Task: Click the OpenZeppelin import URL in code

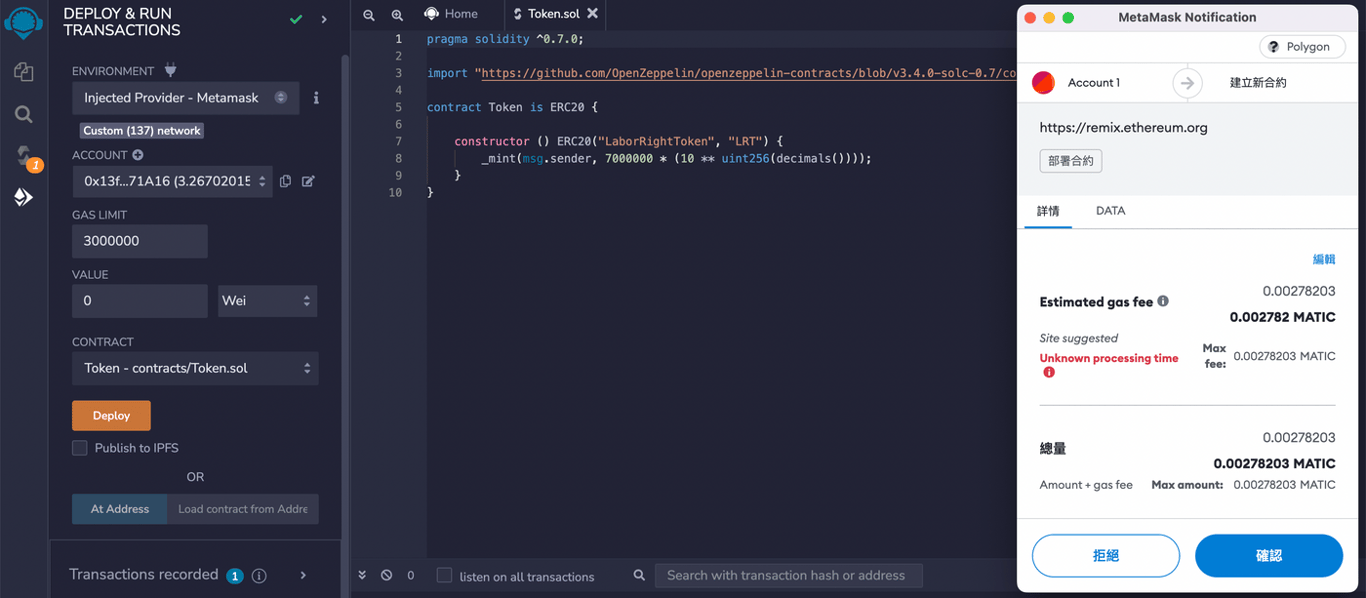Action: (749, 73)
